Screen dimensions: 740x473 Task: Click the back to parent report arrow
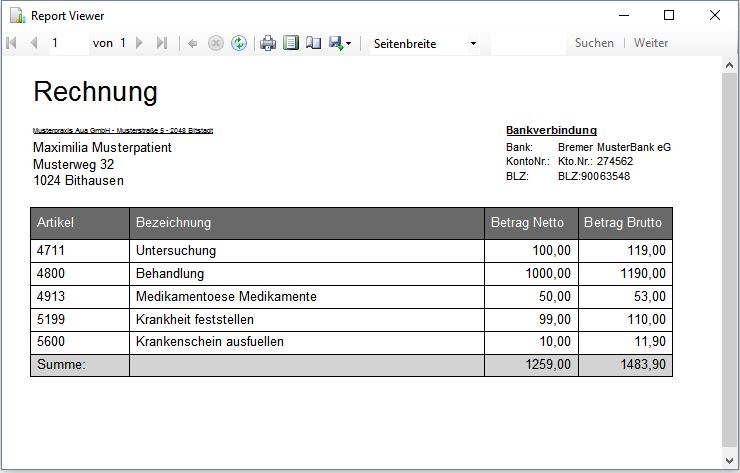tap(193, 43)
